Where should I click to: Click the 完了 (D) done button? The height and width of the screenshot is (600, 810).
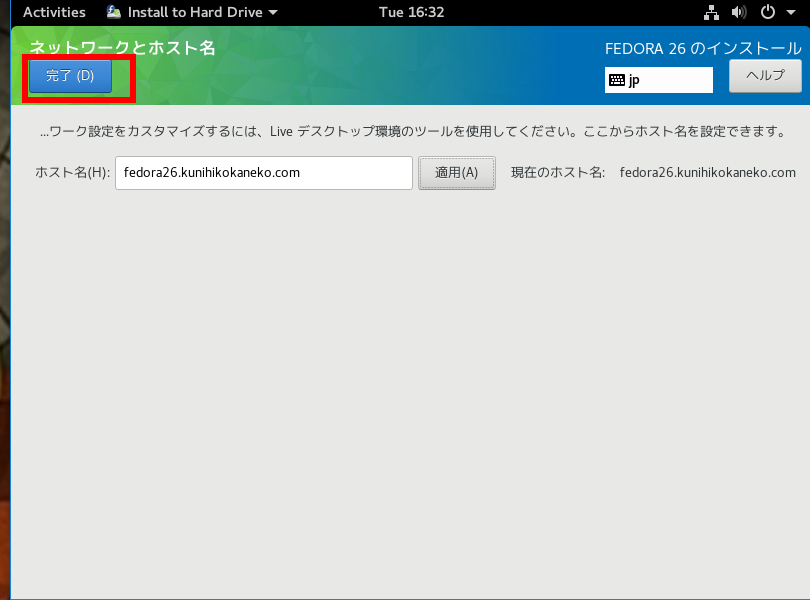click(x=70, y=76)
